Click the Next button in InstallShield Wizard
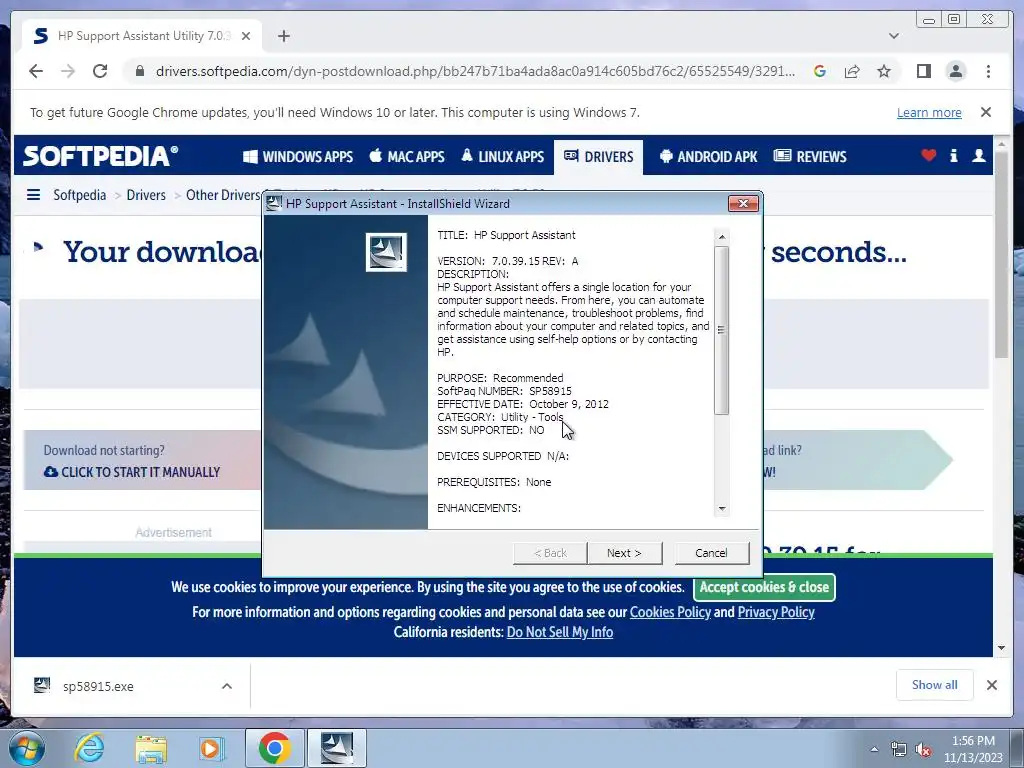Viewport: 1024px width, 768px height. (x=624, y=552)
